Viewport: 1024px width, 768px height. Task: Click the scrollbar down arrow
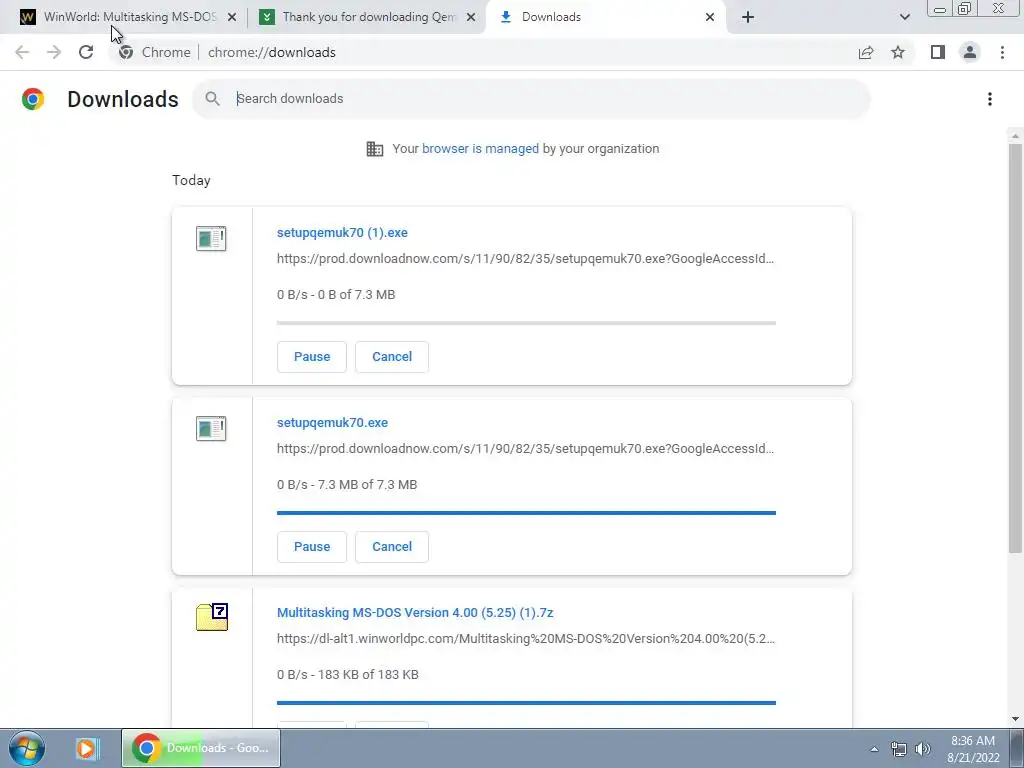pos(1015,719)
